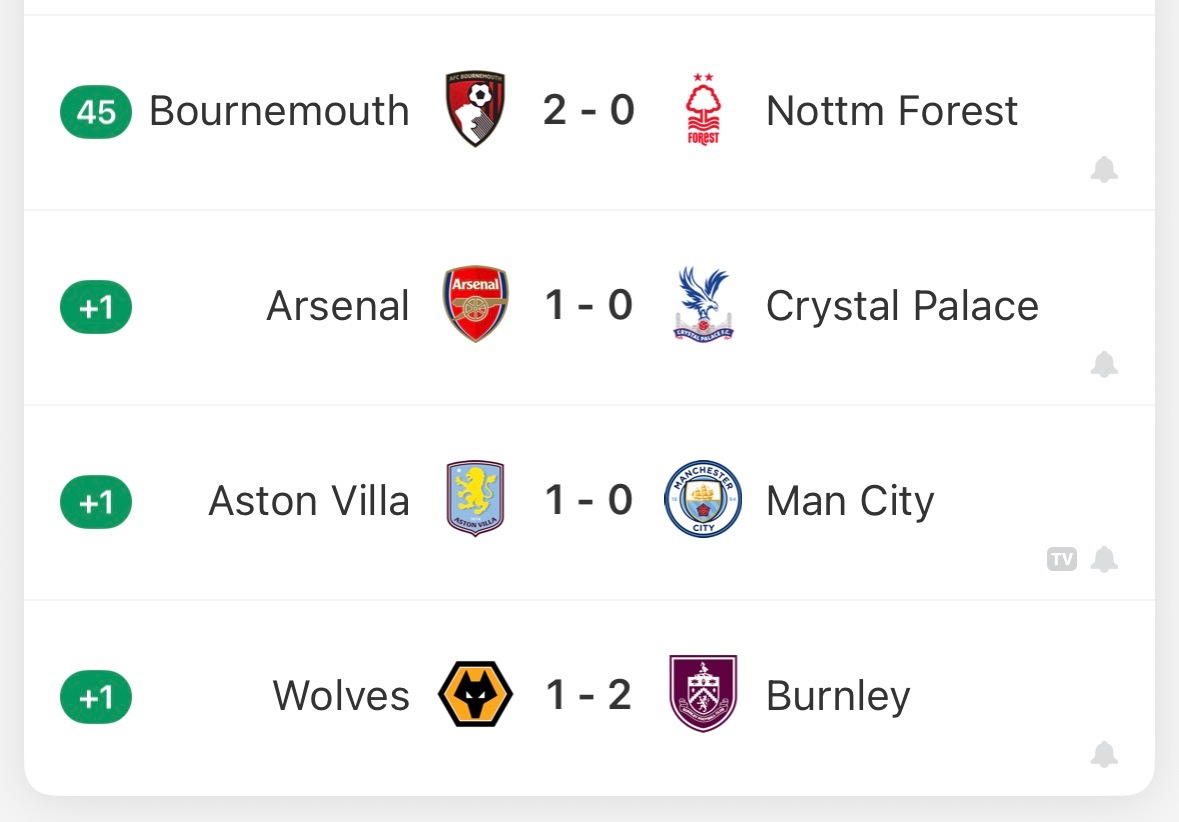1179x822 pixels.
Task: Enable alerts bell for Wolves vs Burnley
Action: point(1103,755)
